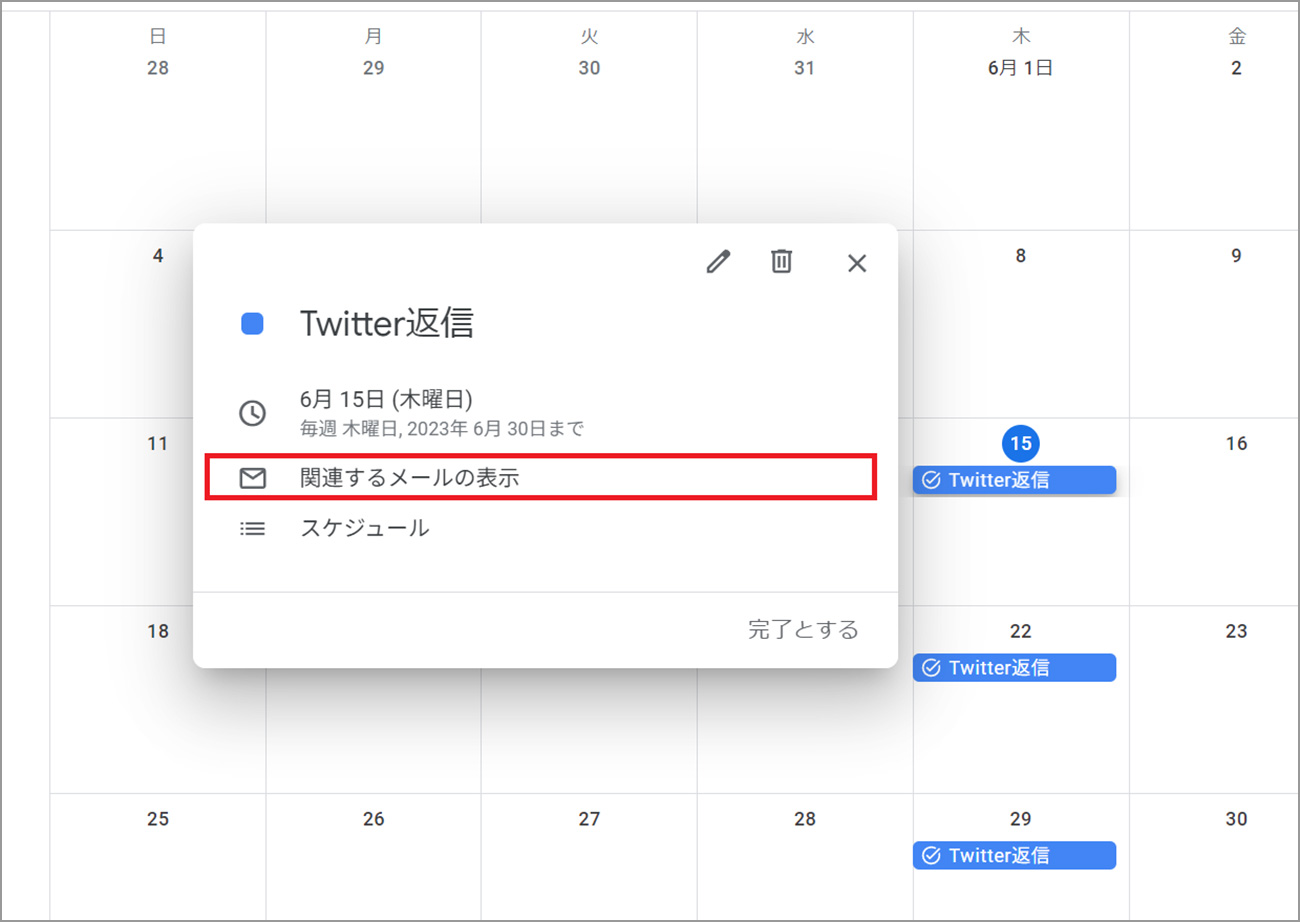Viewport: 1300px width, 922px height.
Task: Select date 31 in Wednesday column
Action: 805,69
